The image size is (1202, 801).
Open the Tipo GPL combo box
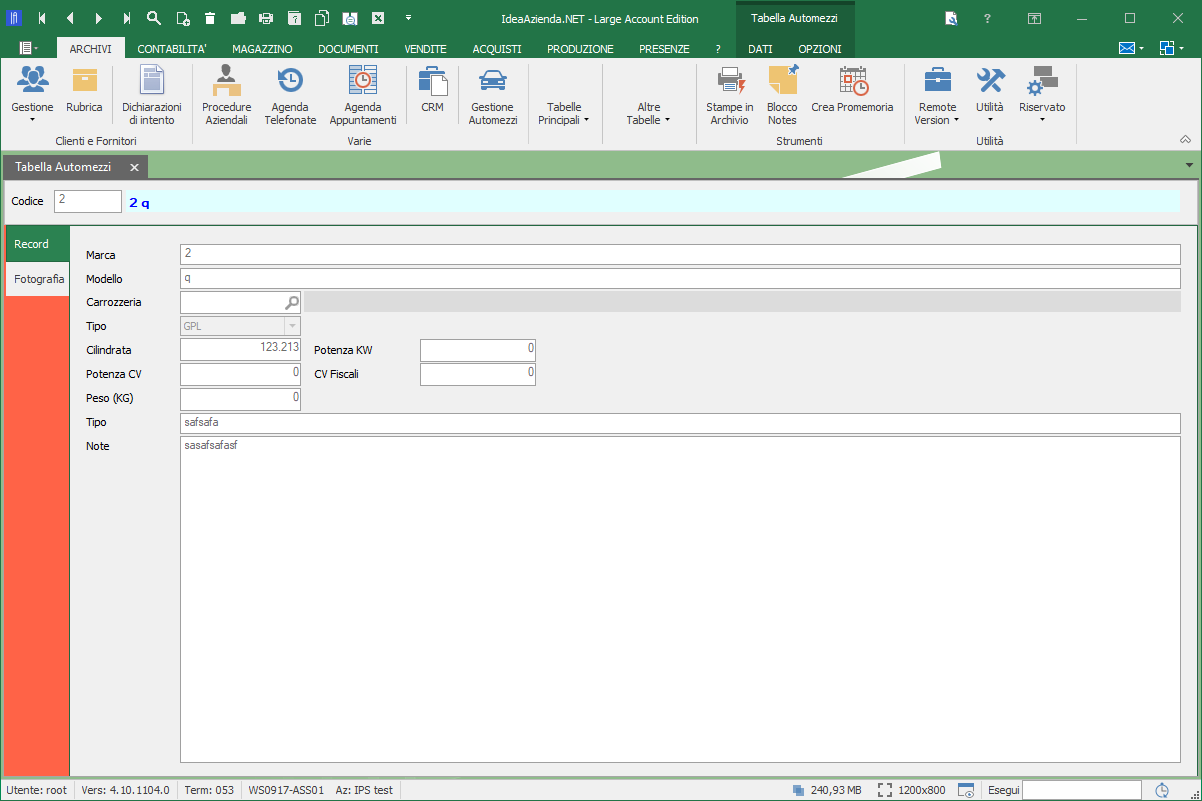[x=240, y=326]
